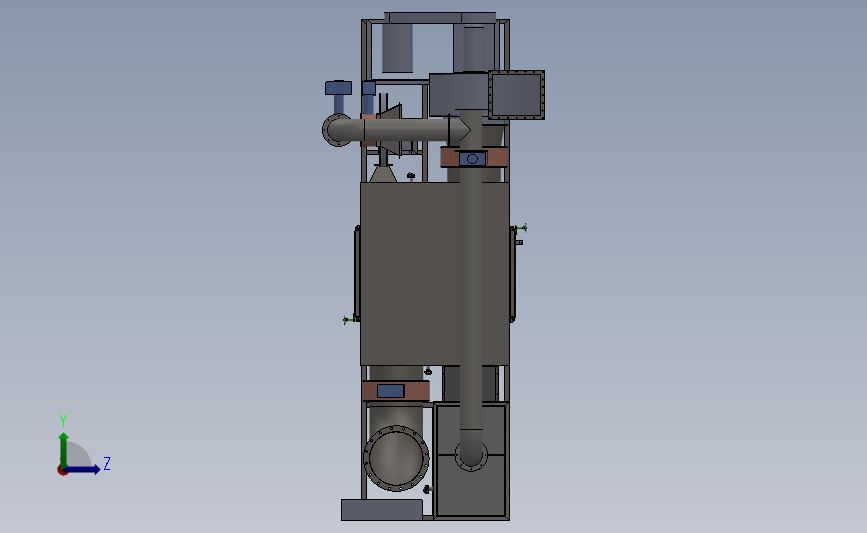Select the large round flanged port at bottom

(x=396, y=458)
